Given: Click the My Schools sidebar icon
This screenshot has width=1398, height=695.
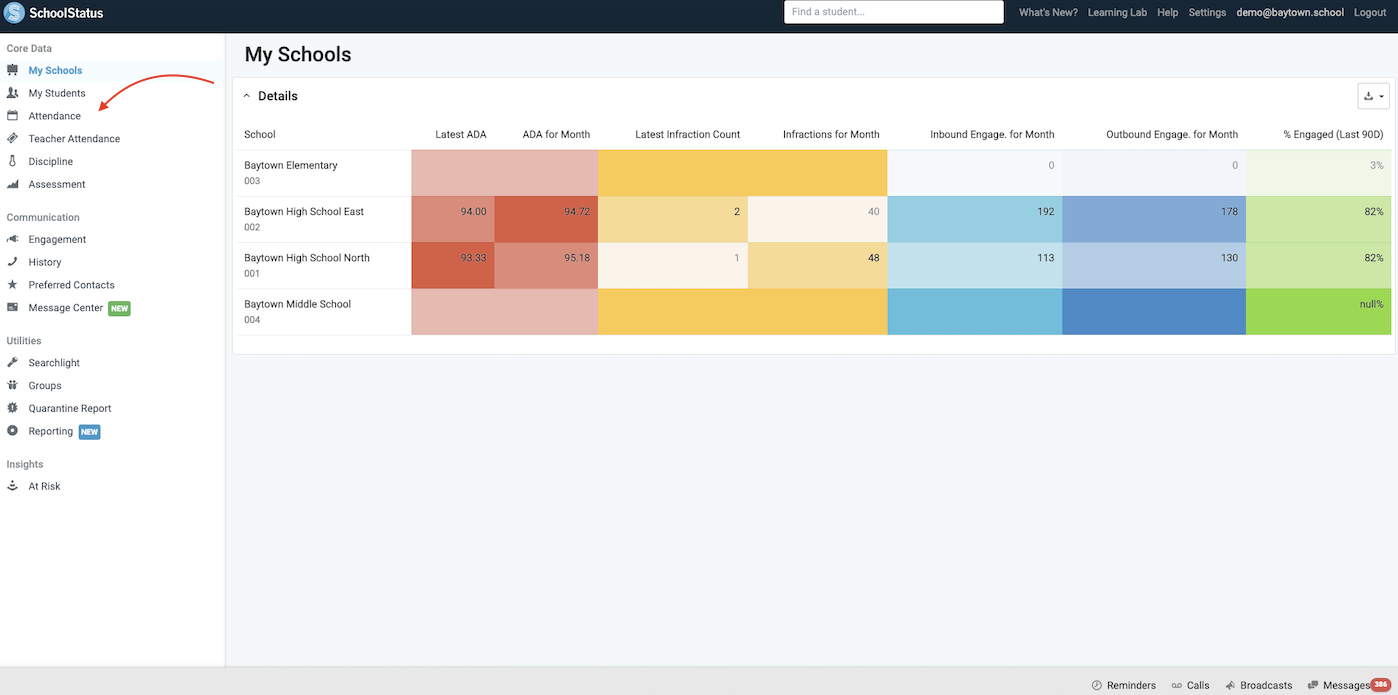Looking at the screenshot, I should 13,70.
